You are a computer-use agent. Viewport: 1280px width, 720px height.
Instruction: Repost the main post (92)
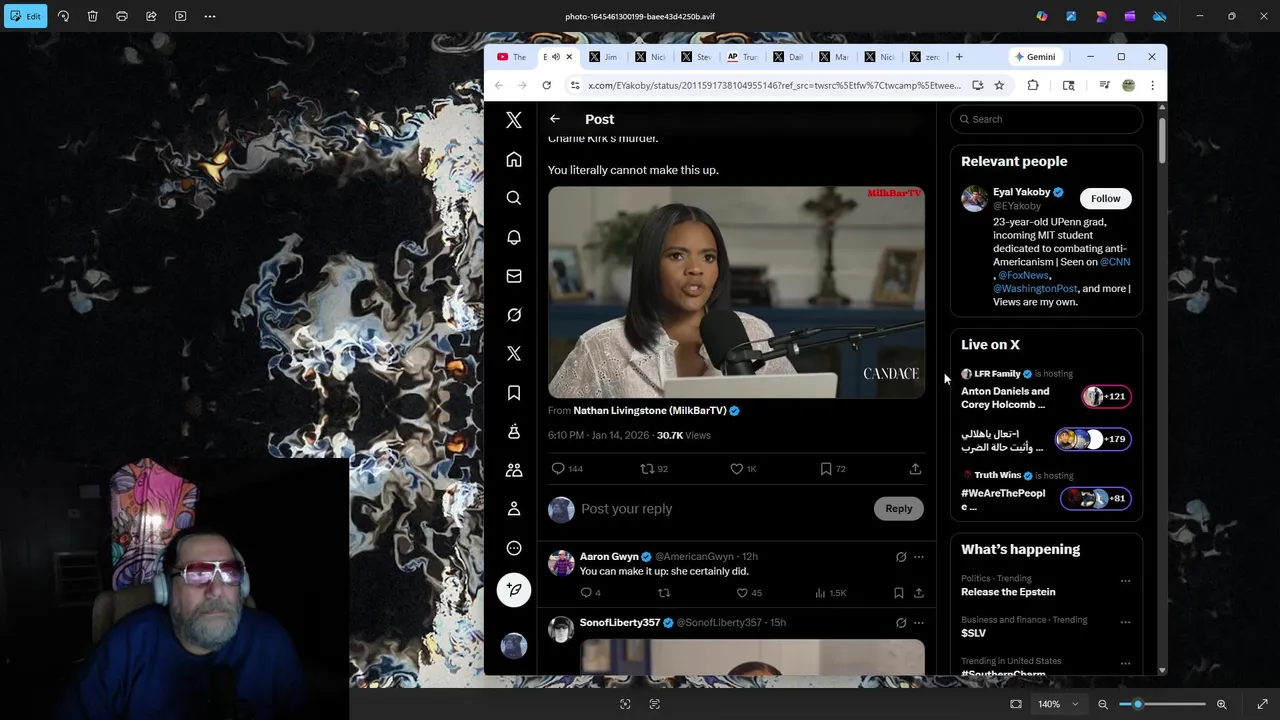[x=654, y=468]
